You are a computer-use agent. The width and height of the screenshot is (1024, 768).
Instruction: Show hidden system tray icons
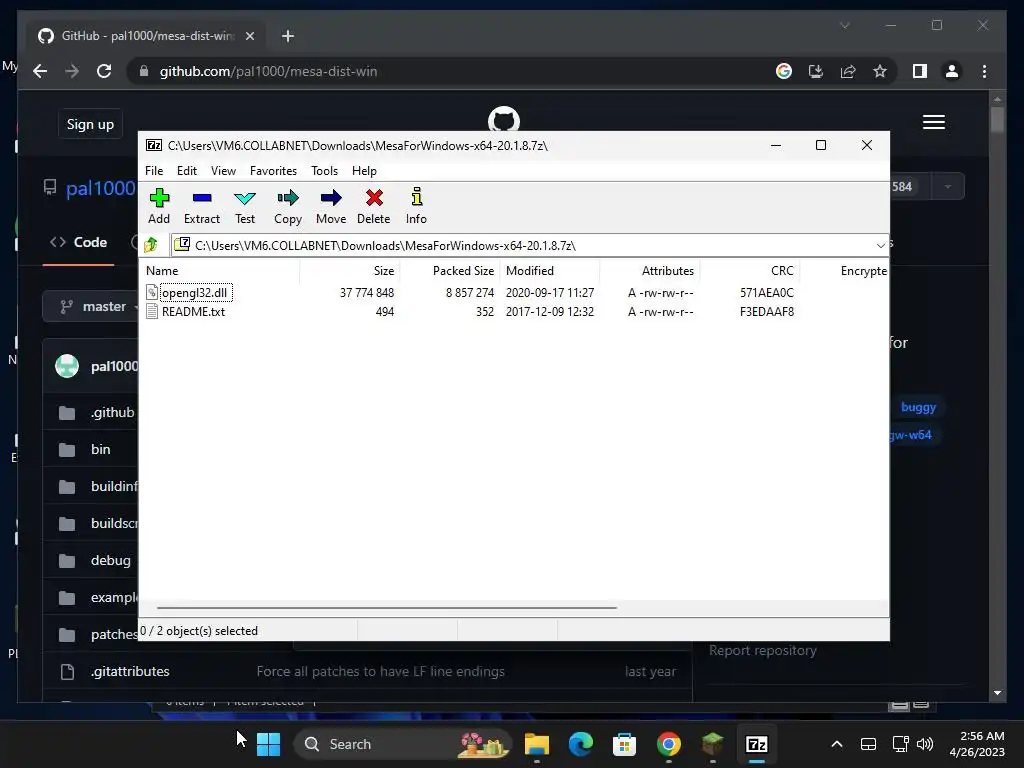pyautogui.click(x=837, y=744)
